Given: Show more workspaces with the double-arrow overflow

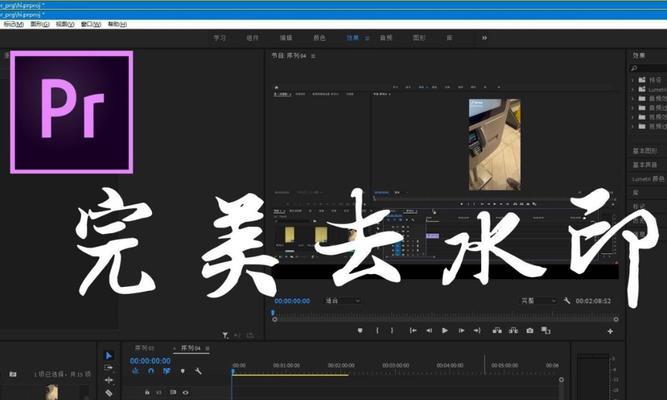Looking at the screenshot, I should click(x=484, y=38).
